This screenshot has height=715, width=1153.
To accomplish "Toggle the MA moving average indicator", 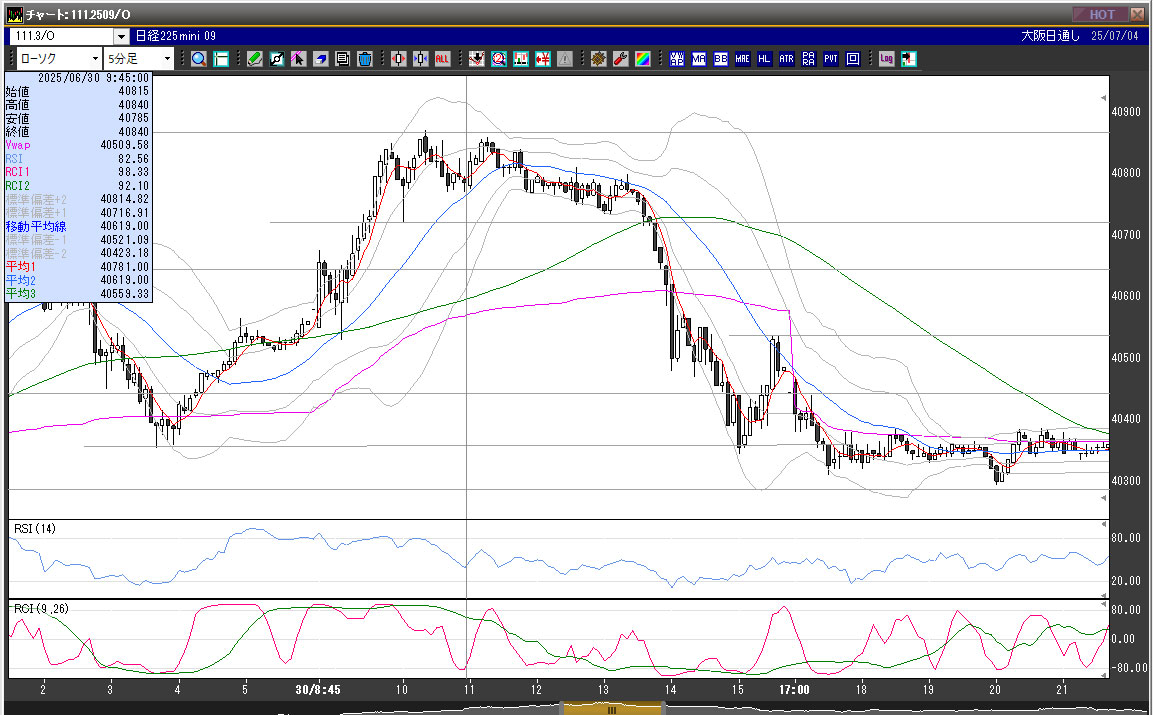I will (699, 59).
